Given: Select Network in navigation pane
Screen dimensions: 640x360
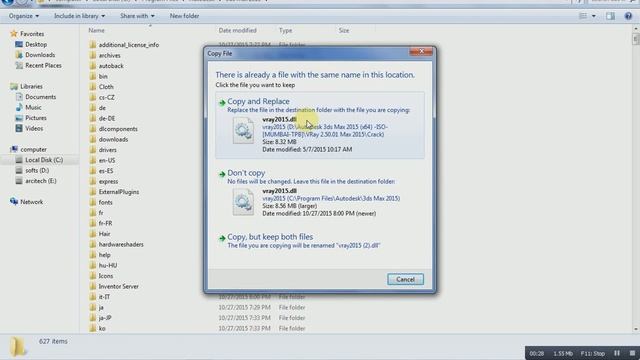Looking at the screenshot, I should click(x=31, y=202).
